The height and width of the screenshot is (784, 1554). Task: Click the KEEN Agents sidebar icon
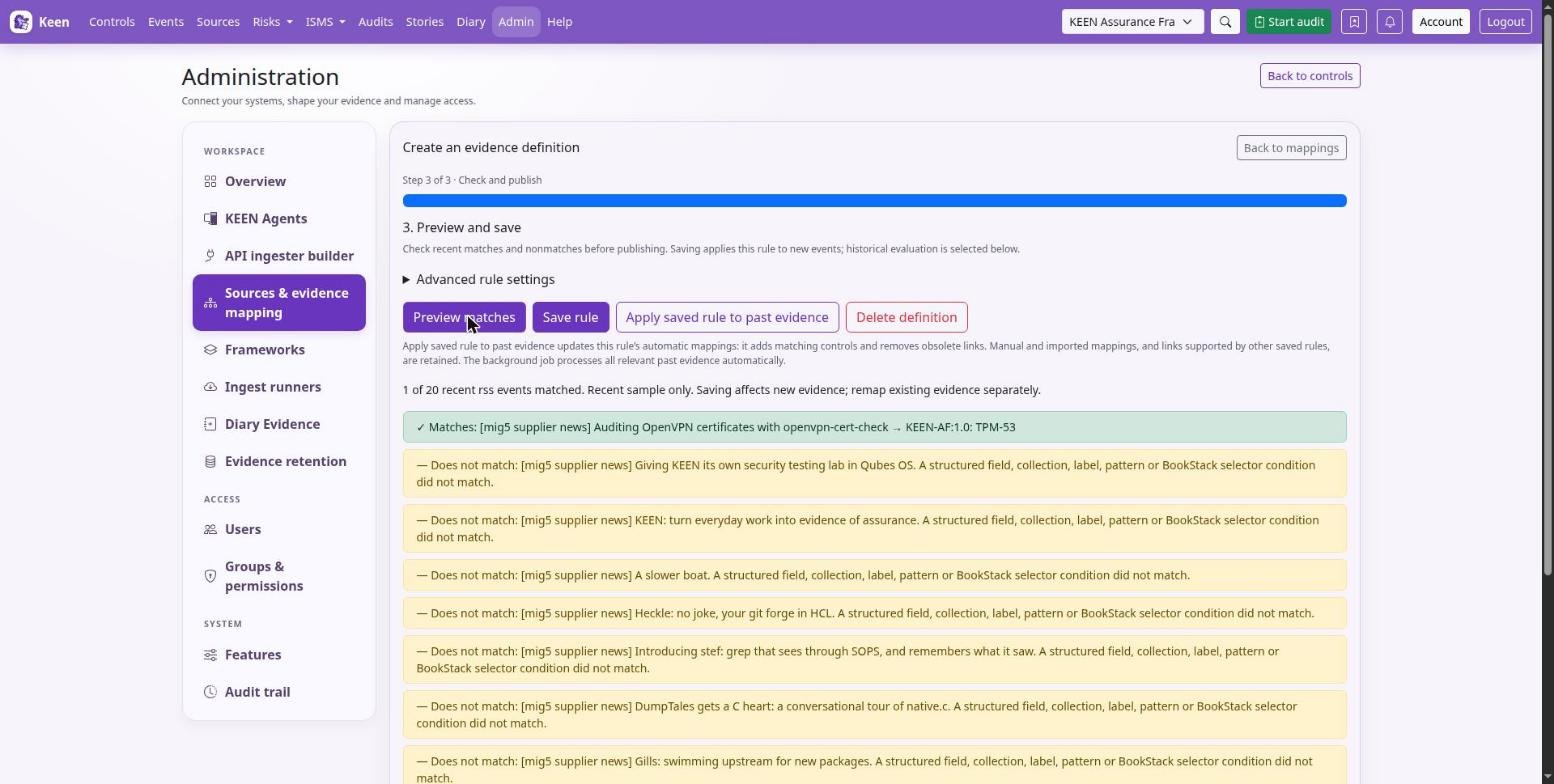pos(210,219)
